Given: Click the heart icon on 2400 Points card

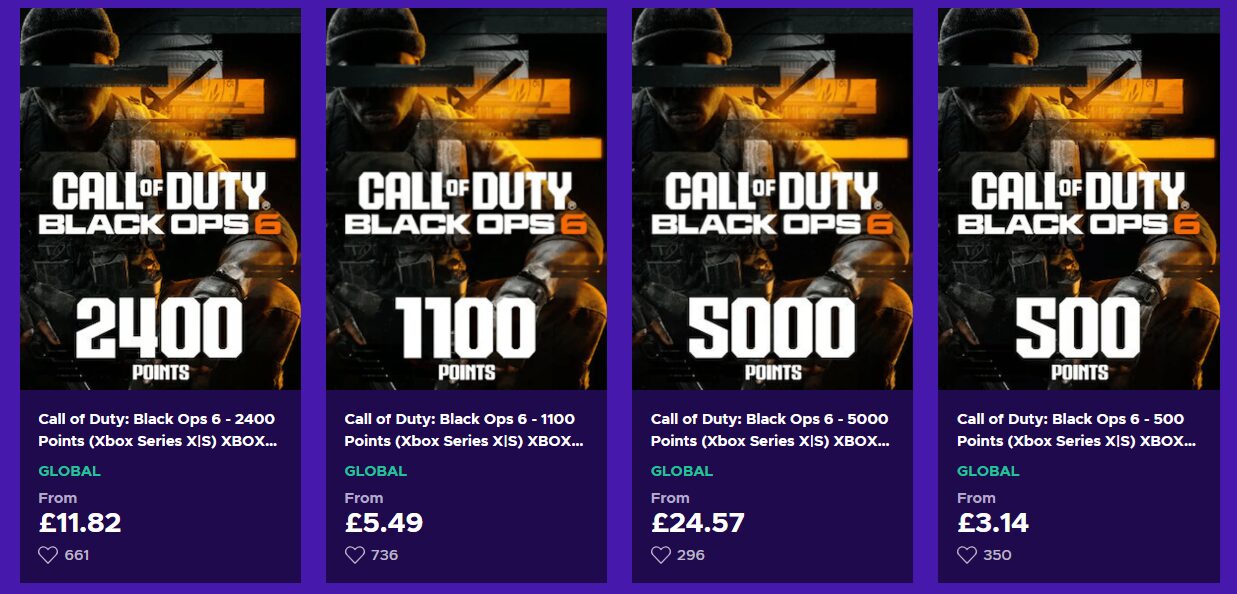Looking at the screenshot, I should (48, 554).
